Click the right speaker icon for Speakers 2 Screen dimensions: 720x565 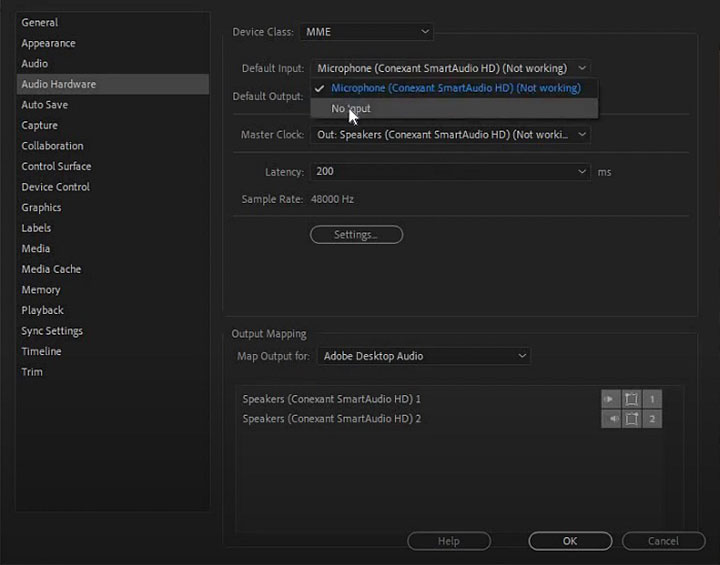pos(610,419)
